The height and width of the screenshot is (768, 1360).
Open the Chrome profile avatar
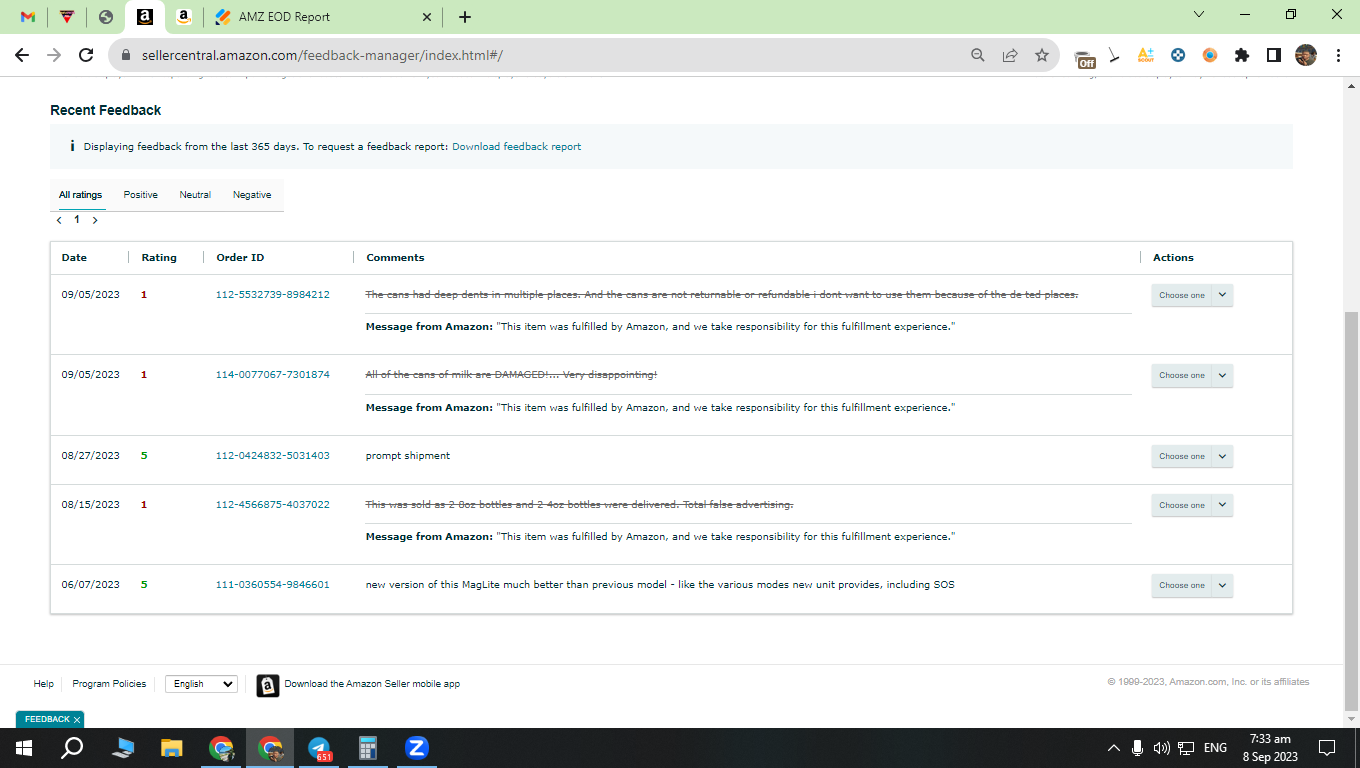coord(1306,55)
